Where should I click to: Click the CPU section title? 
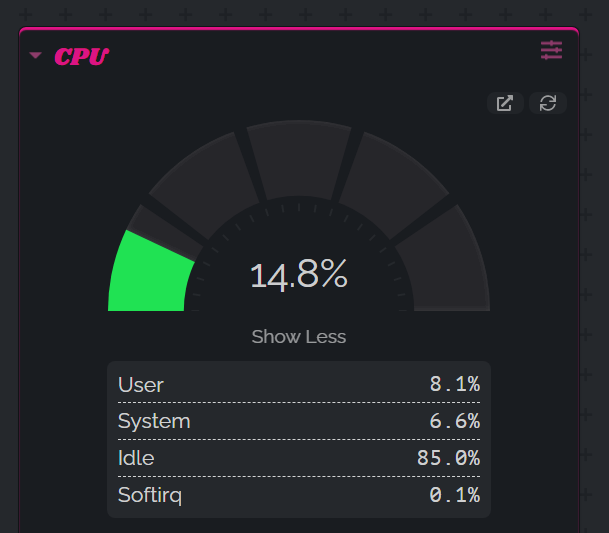click(x=82, y=56)
